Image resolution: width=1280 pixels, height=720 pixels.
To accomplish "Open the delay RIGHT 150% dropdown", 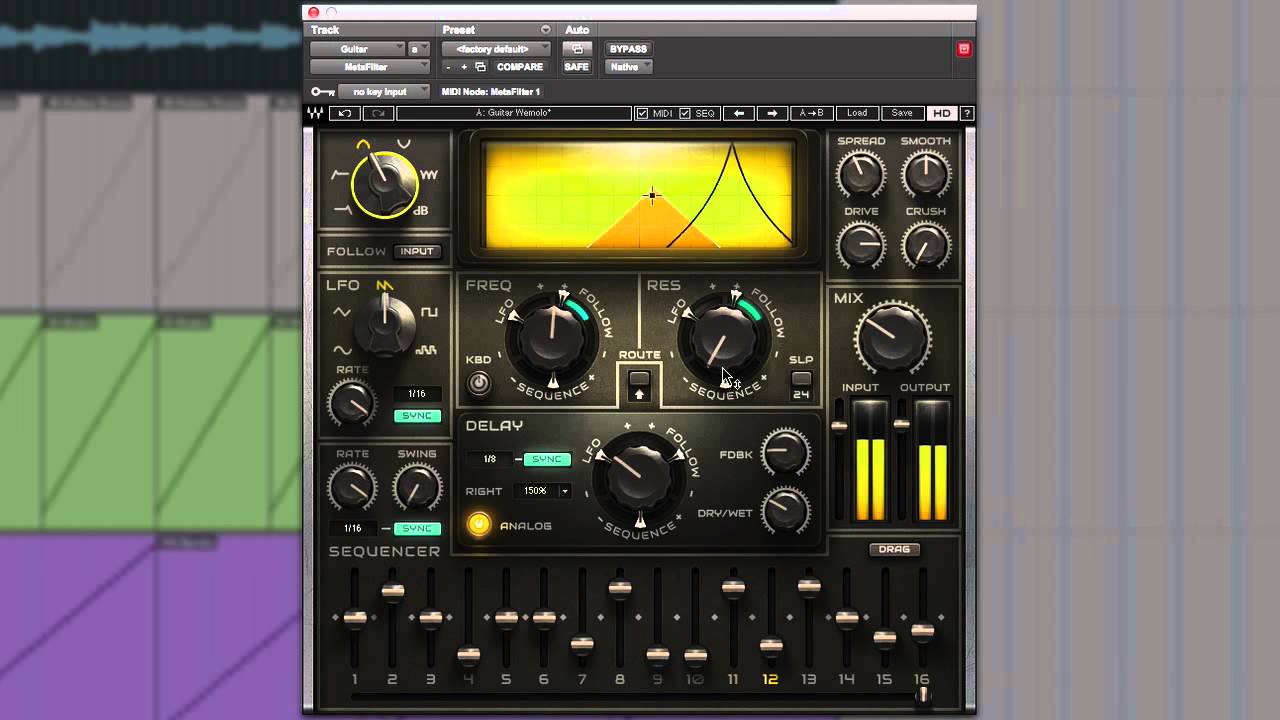I will click(544, 491).
